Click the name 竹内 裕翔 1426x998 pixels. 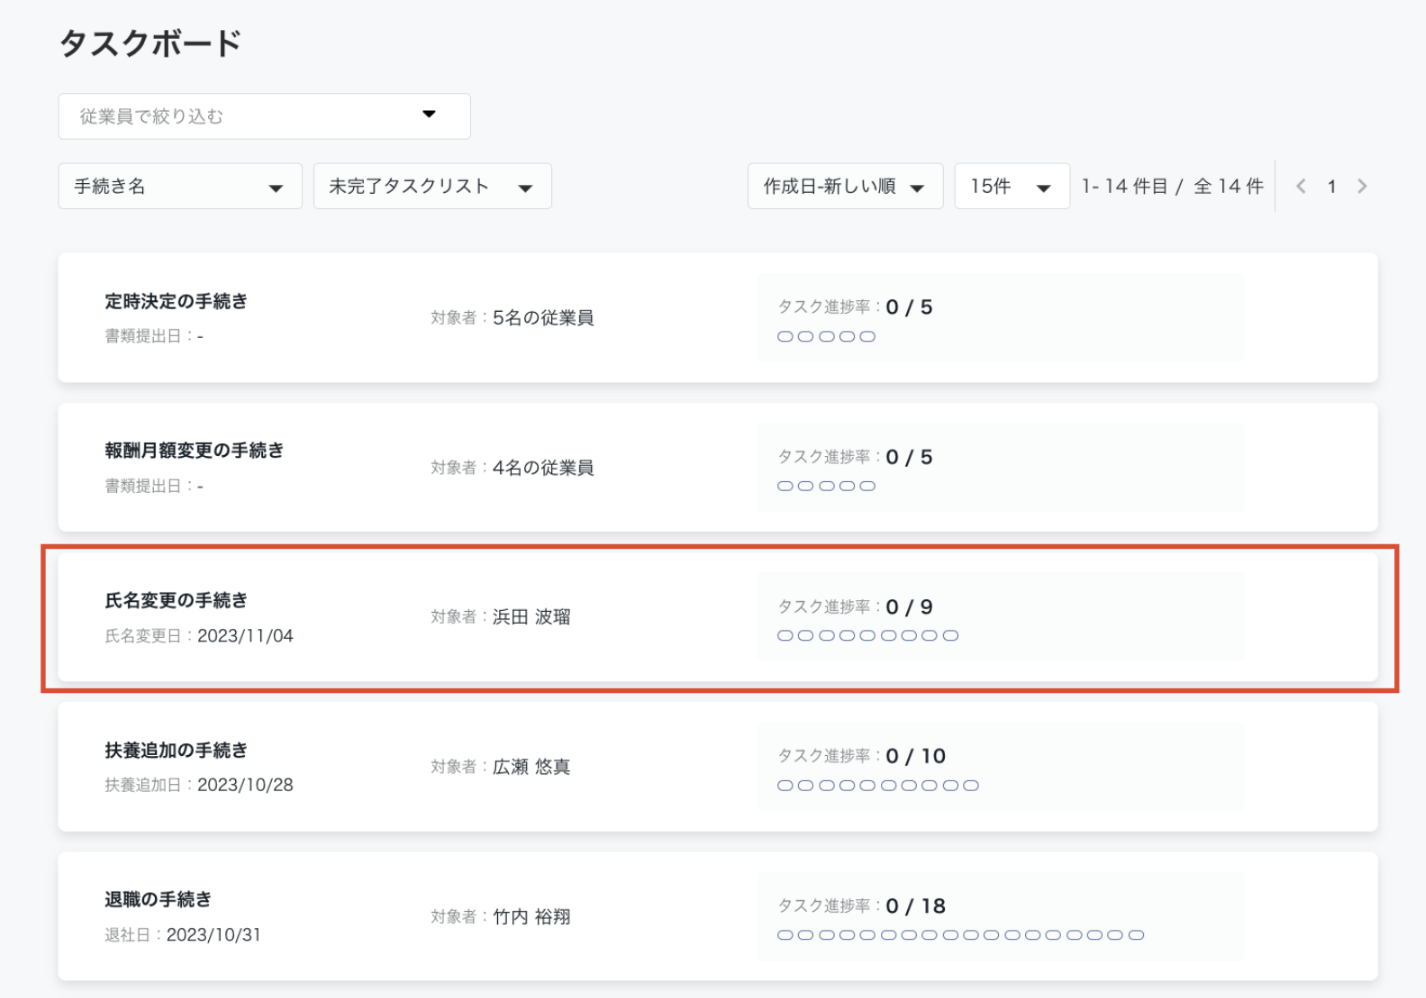point(531,916)
